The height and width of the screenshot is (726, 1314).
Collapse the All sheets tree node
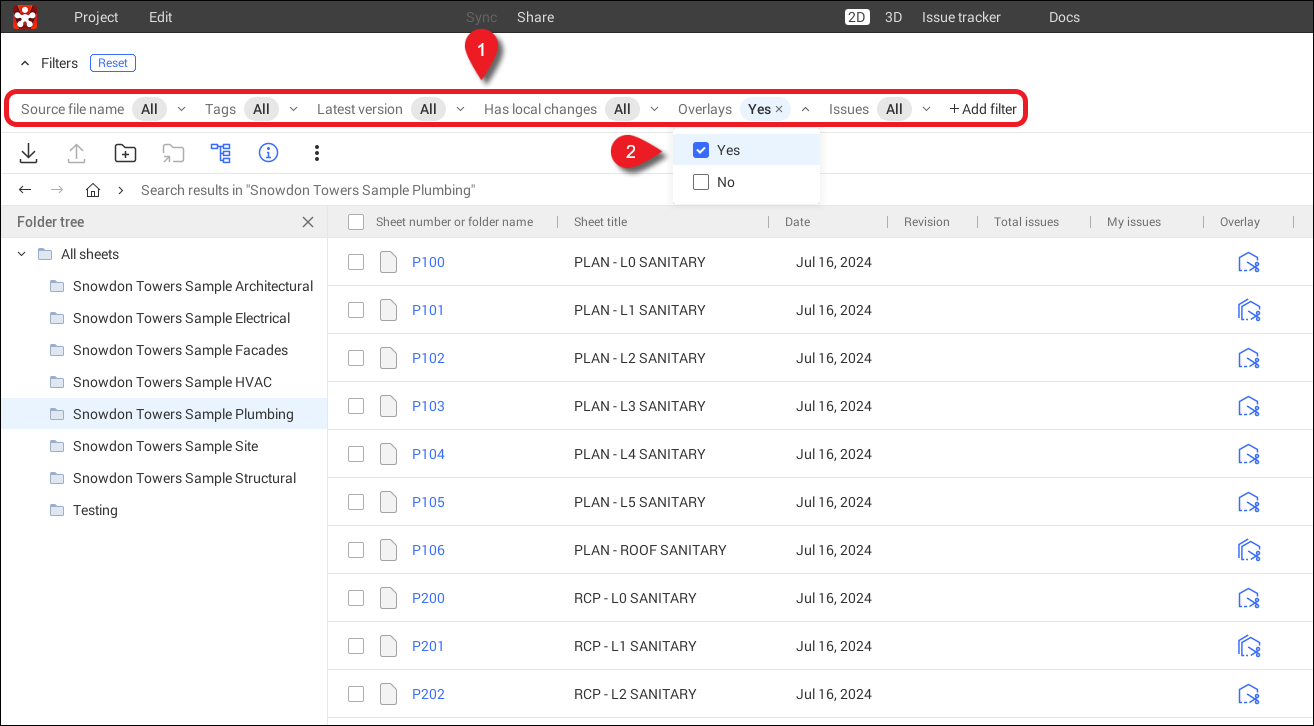click(22, 254)
